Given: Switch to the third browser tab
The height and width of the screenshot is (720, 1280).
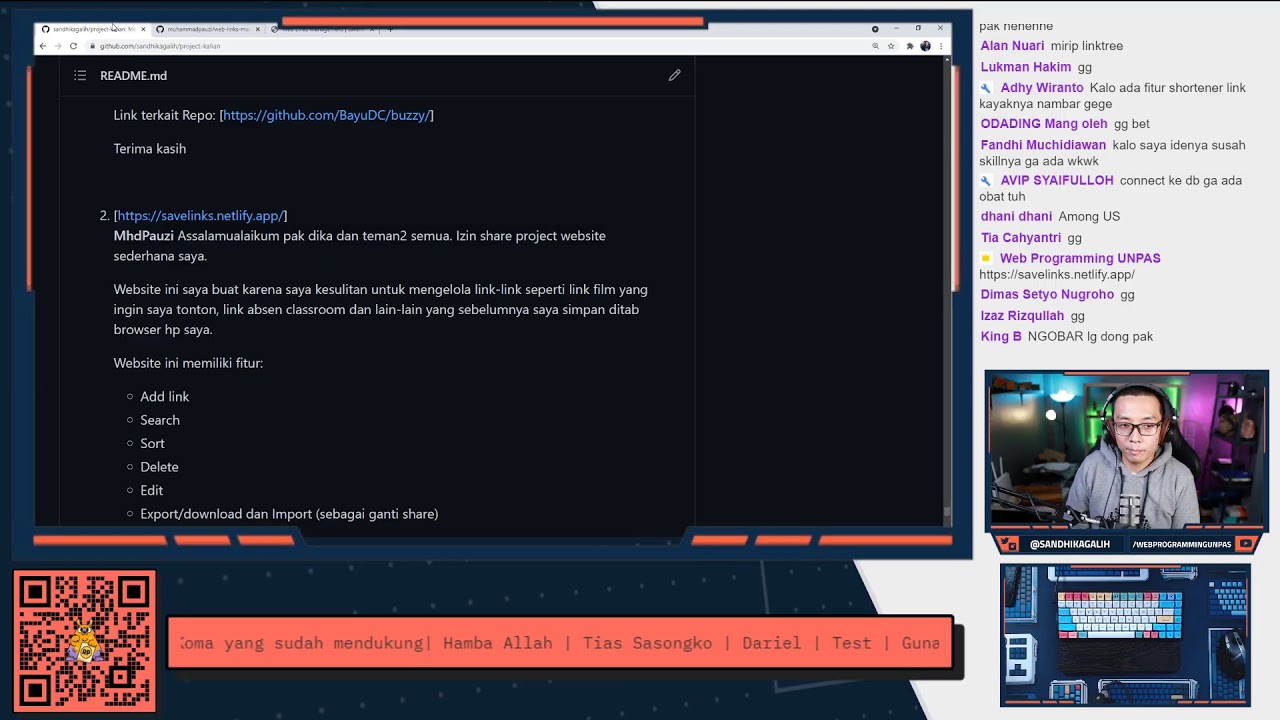Looking at the screenshot, I should pyautogui.click(x=323, y=29).
